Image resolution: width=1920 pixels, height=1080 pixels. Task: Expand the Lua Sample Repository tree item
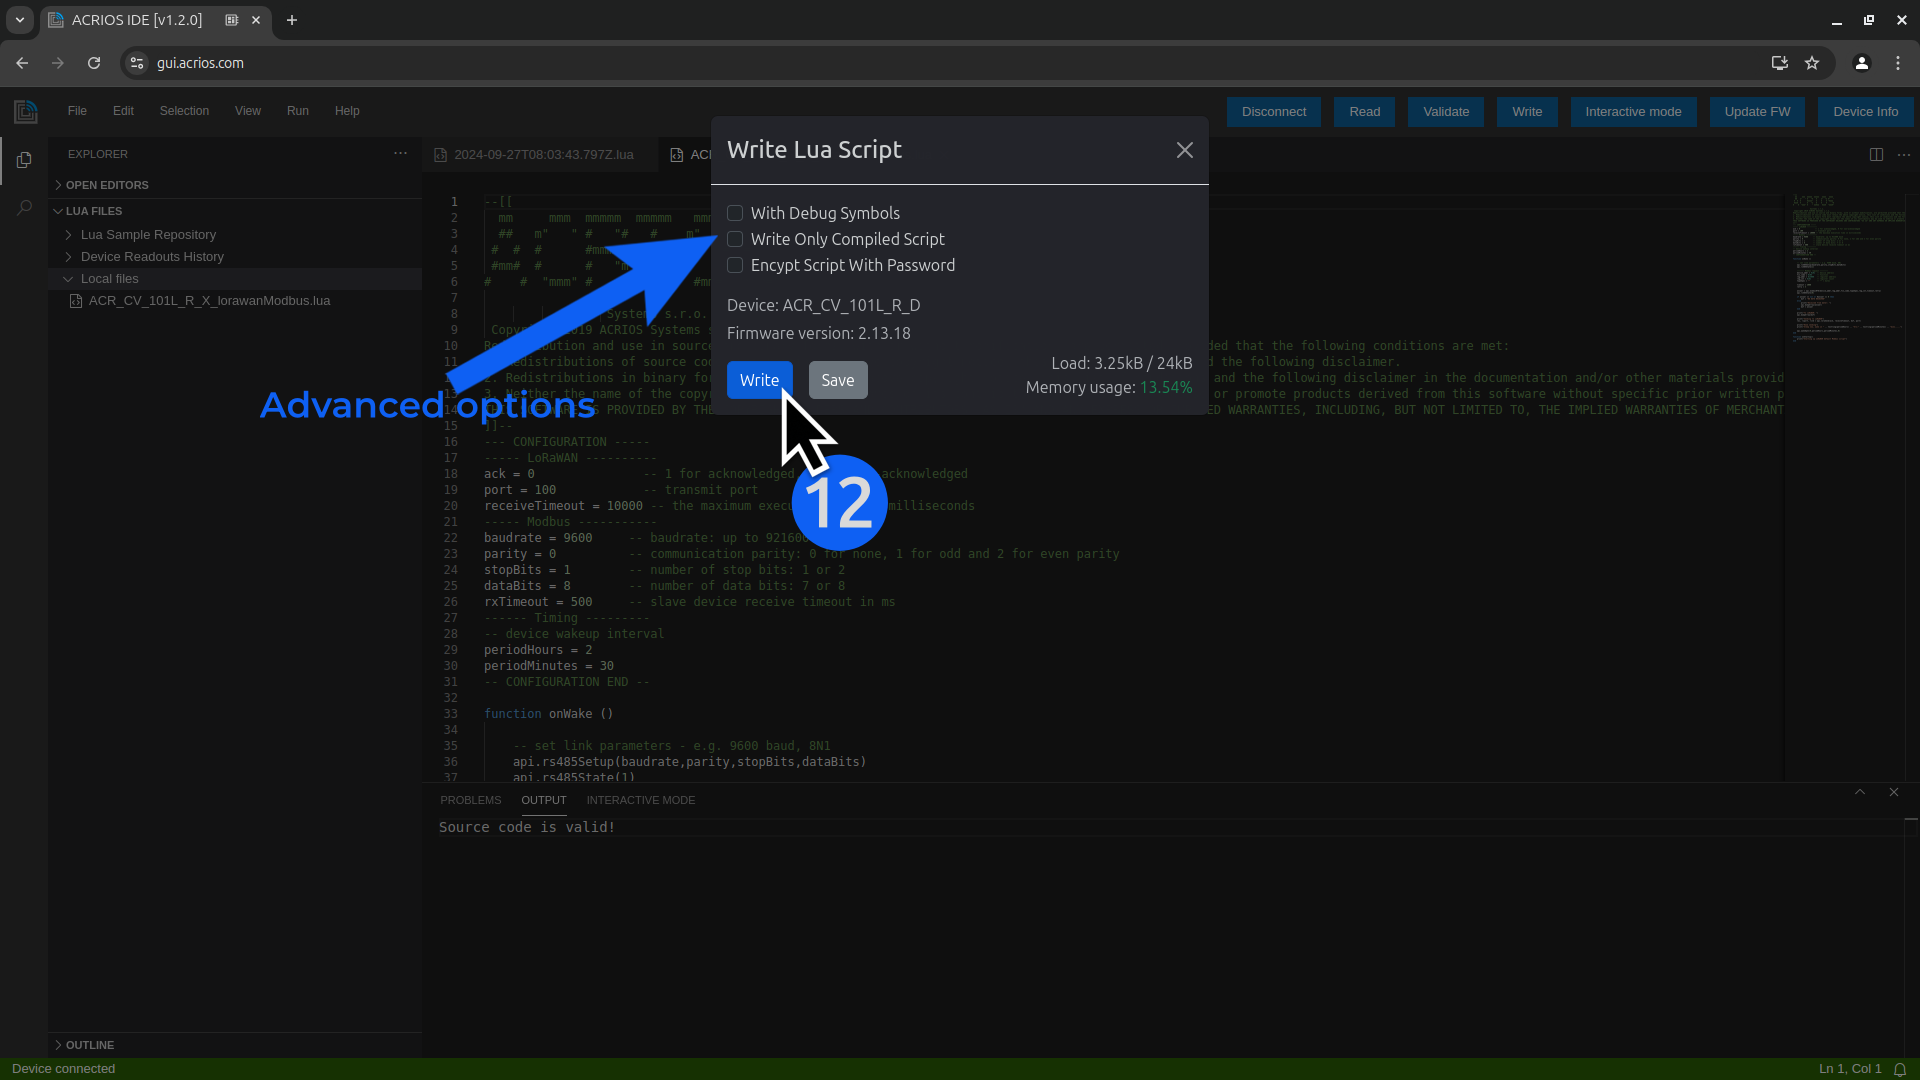(69, 235)
